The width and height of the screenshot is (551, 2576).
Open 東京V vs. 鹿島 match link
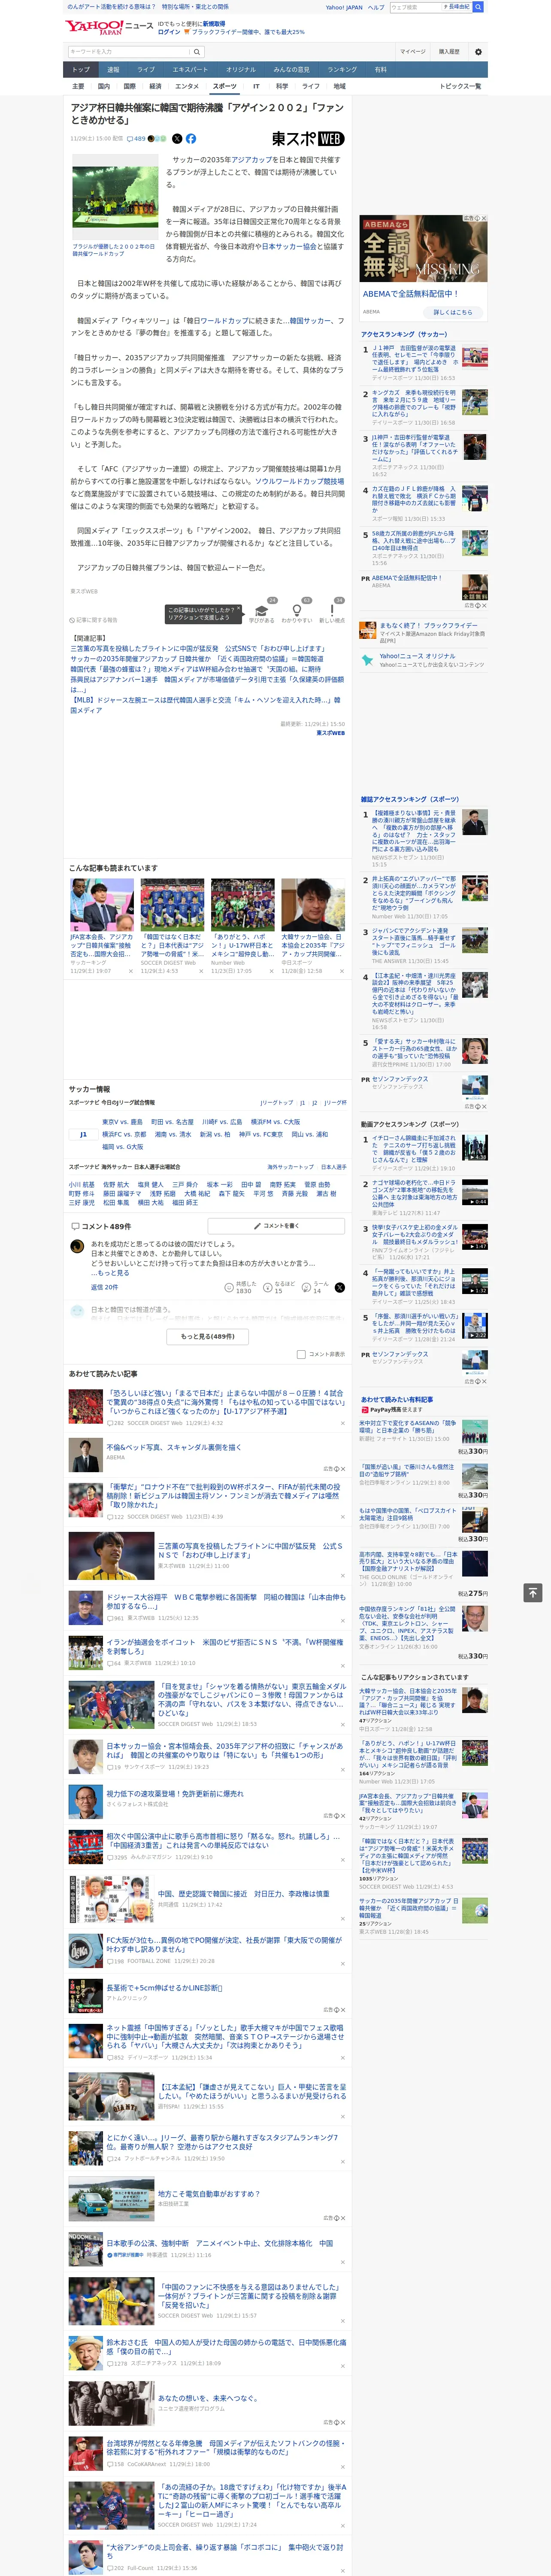[x=122, y=1122]
